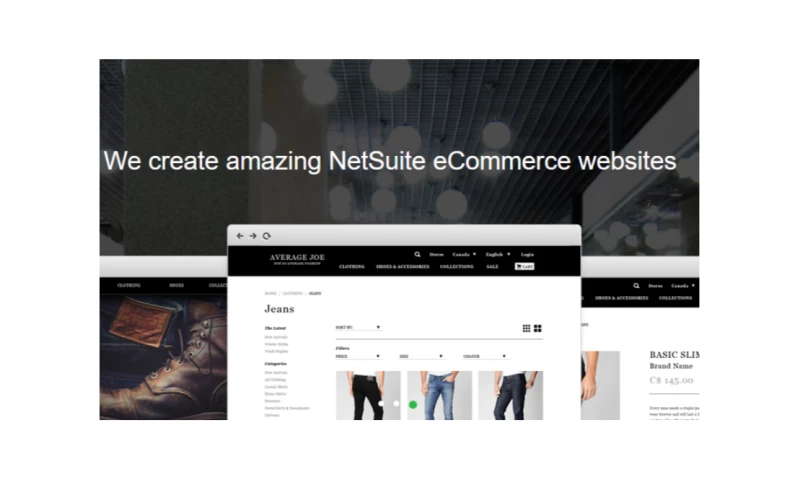The image size is (800, 480).
Task: Click search magnifier in right background site
Action: [x=636, y=286]
